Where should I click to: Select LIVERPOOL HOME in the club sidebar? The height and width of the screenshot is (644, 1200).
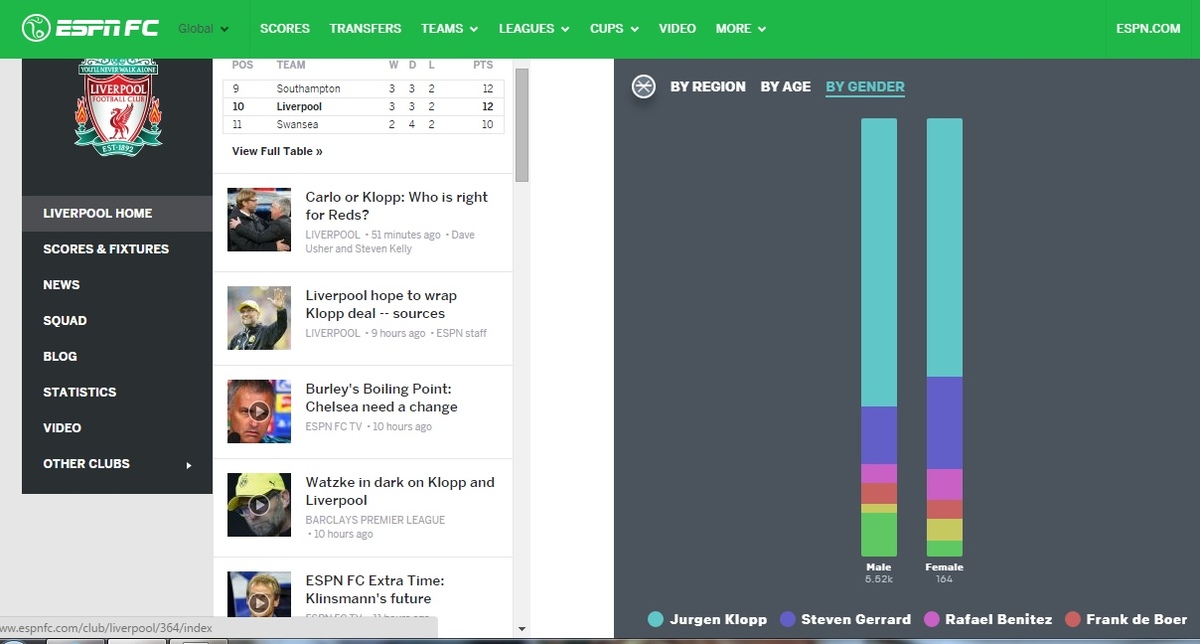coord(117,213)
